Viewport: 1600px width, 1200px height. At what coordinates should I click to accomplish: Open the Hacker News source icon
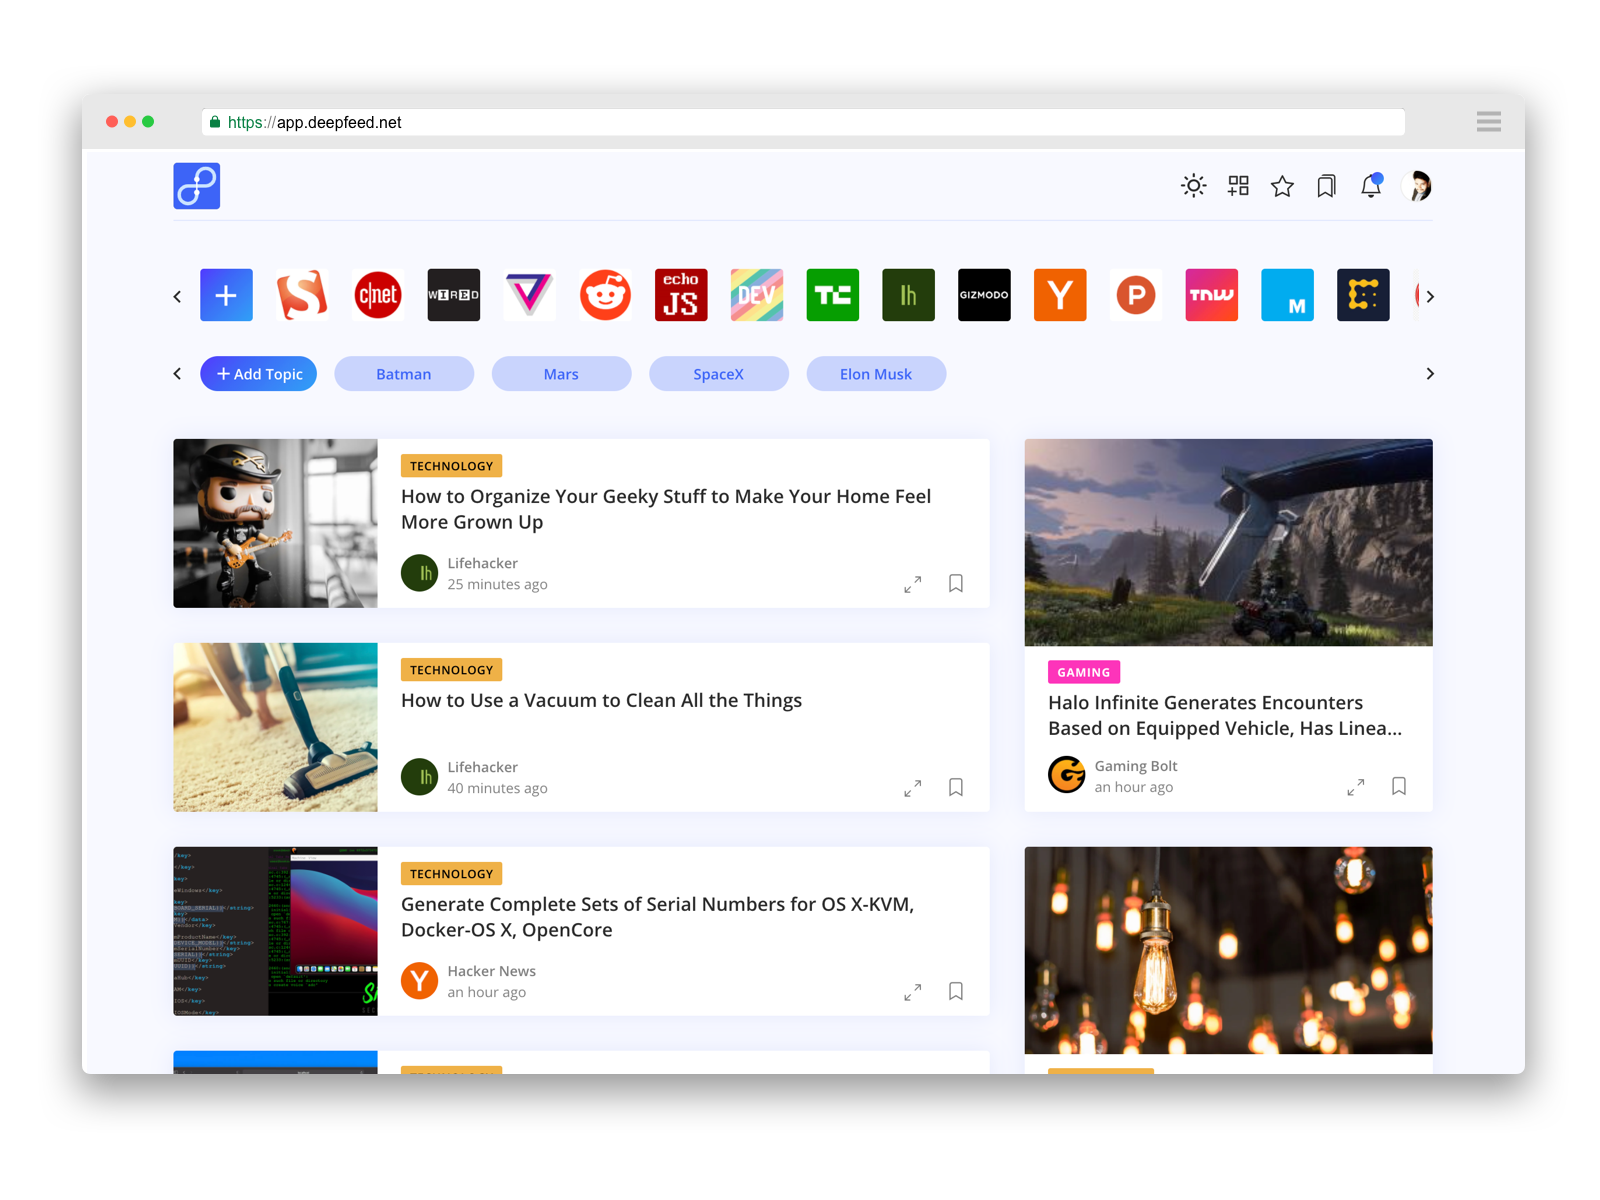1060,295
